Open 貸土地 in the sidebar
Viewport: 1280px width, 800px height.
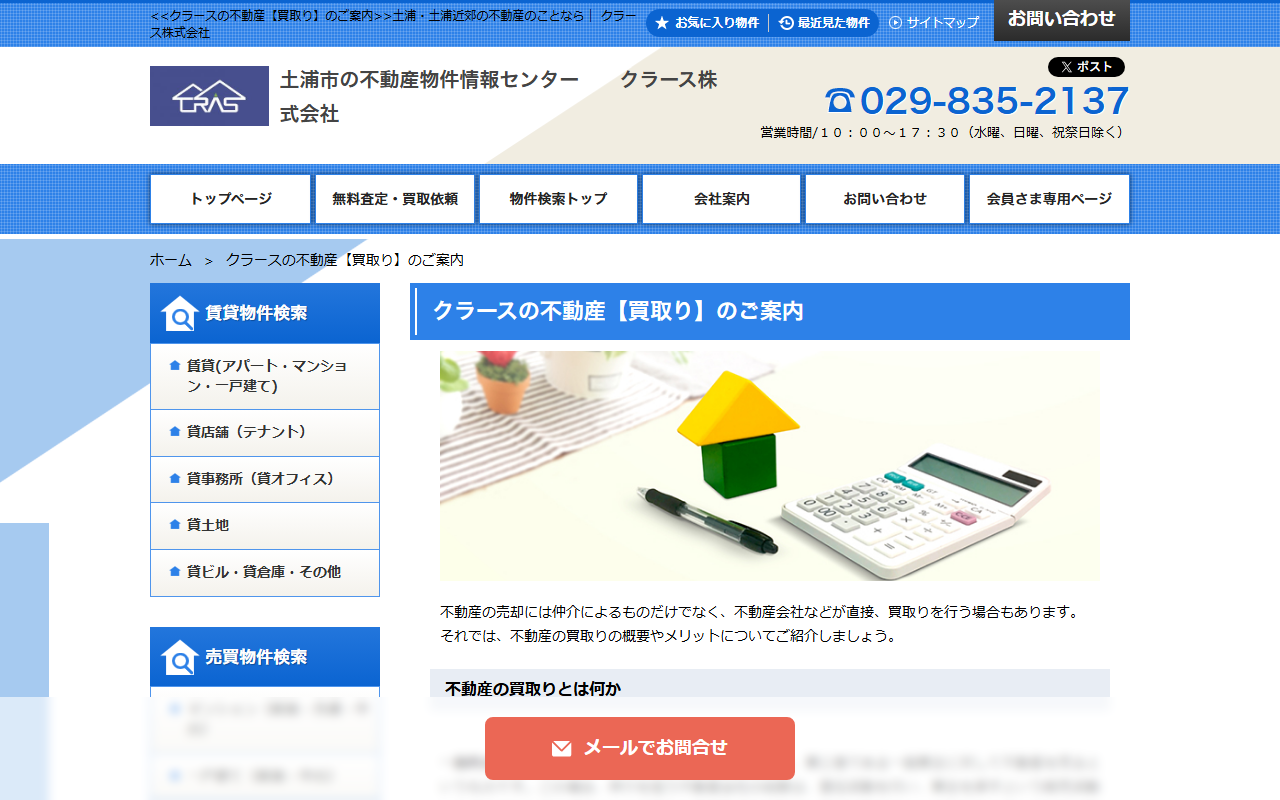[x=265, y=526]
